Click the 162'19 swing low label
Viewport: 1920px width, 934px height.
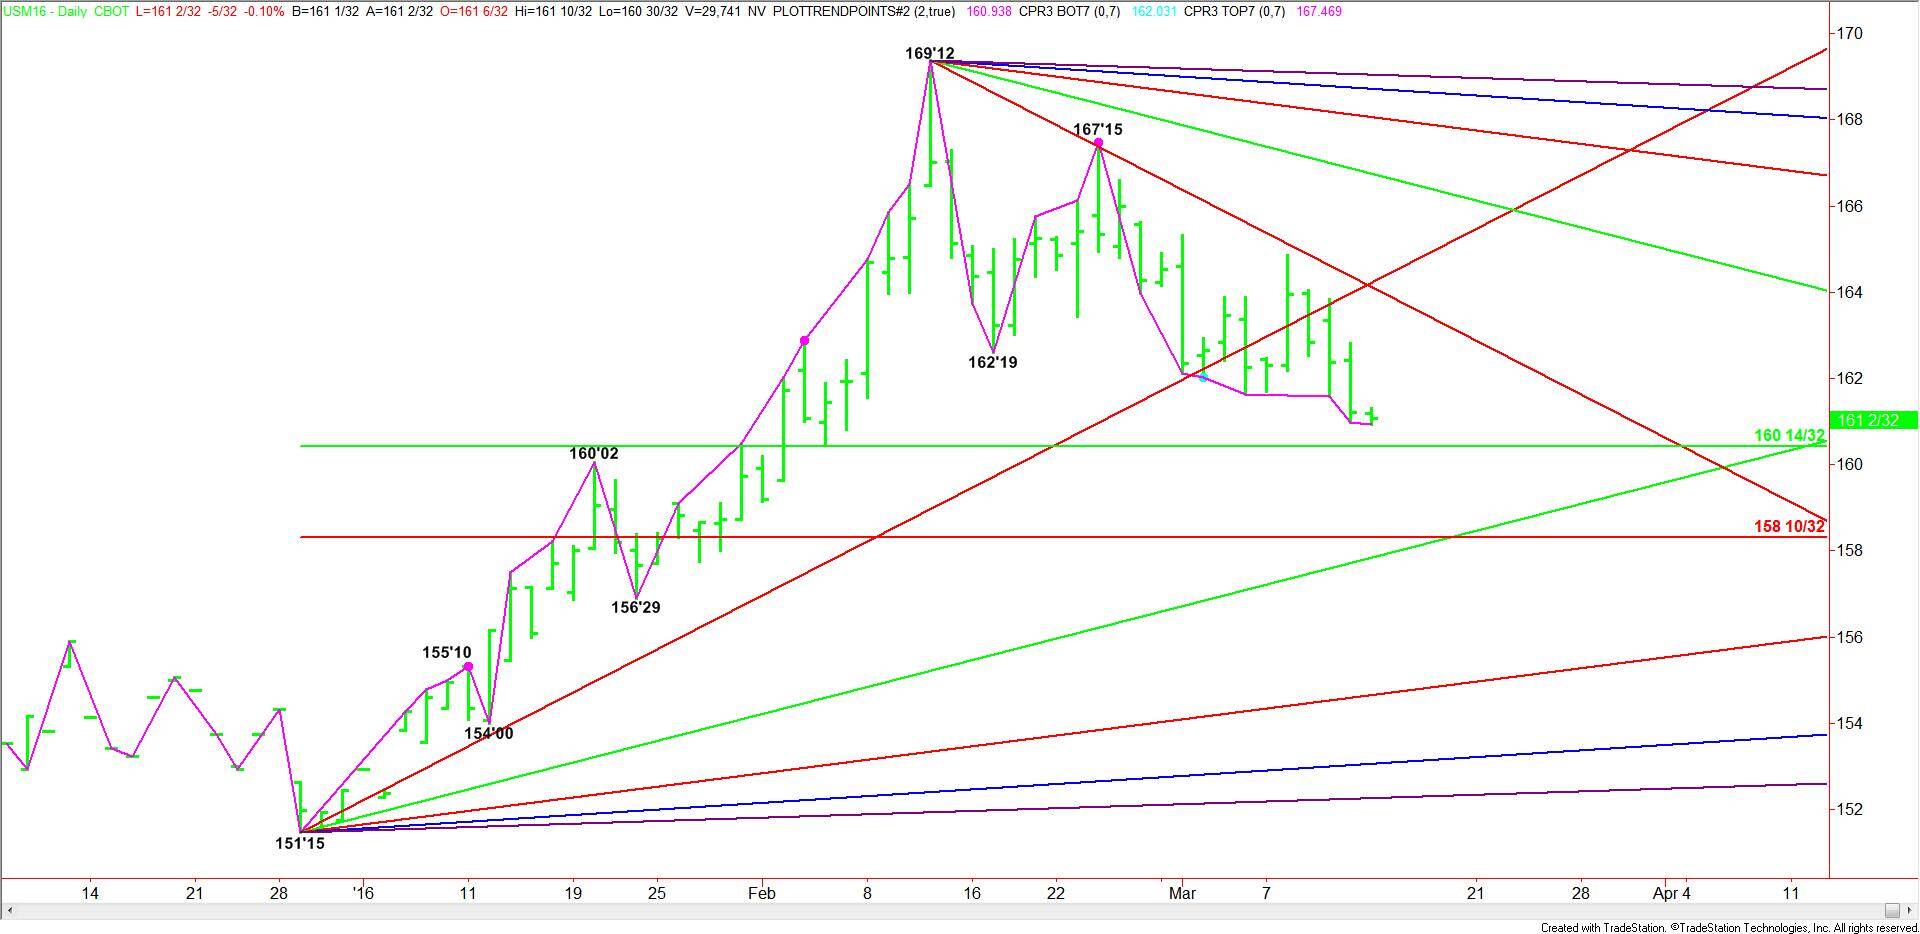(x=993, y=363)
